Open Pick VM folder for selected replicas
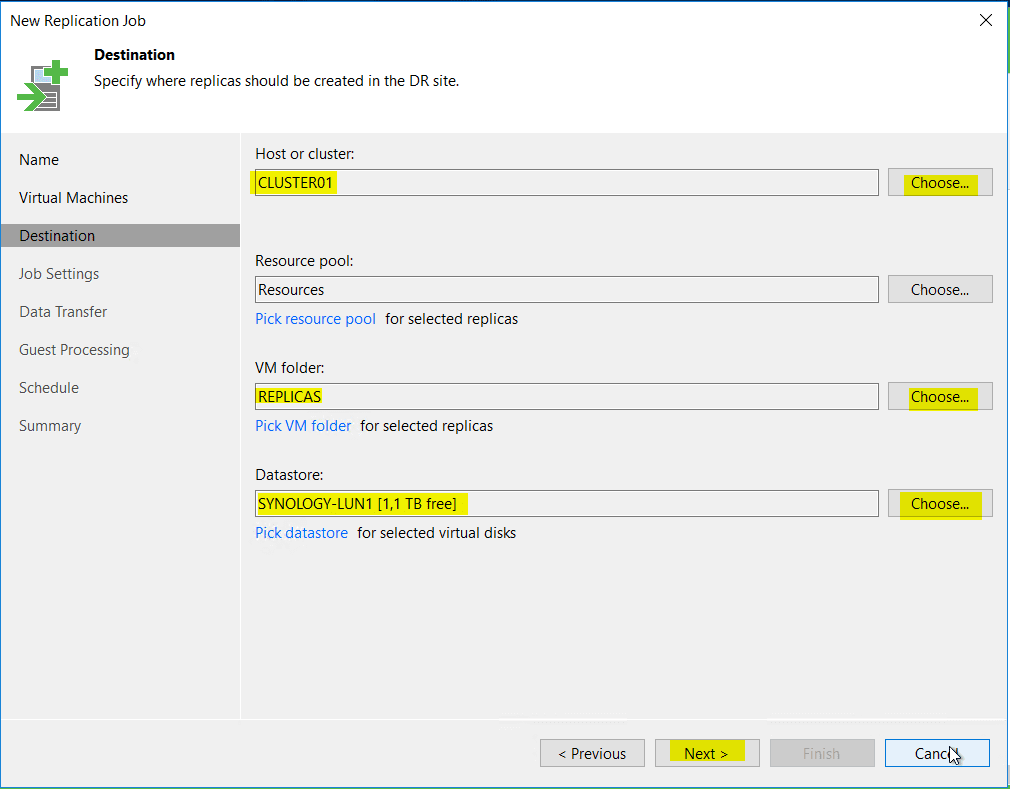The width and height of the screenshot is (1010, 789). 303,425
